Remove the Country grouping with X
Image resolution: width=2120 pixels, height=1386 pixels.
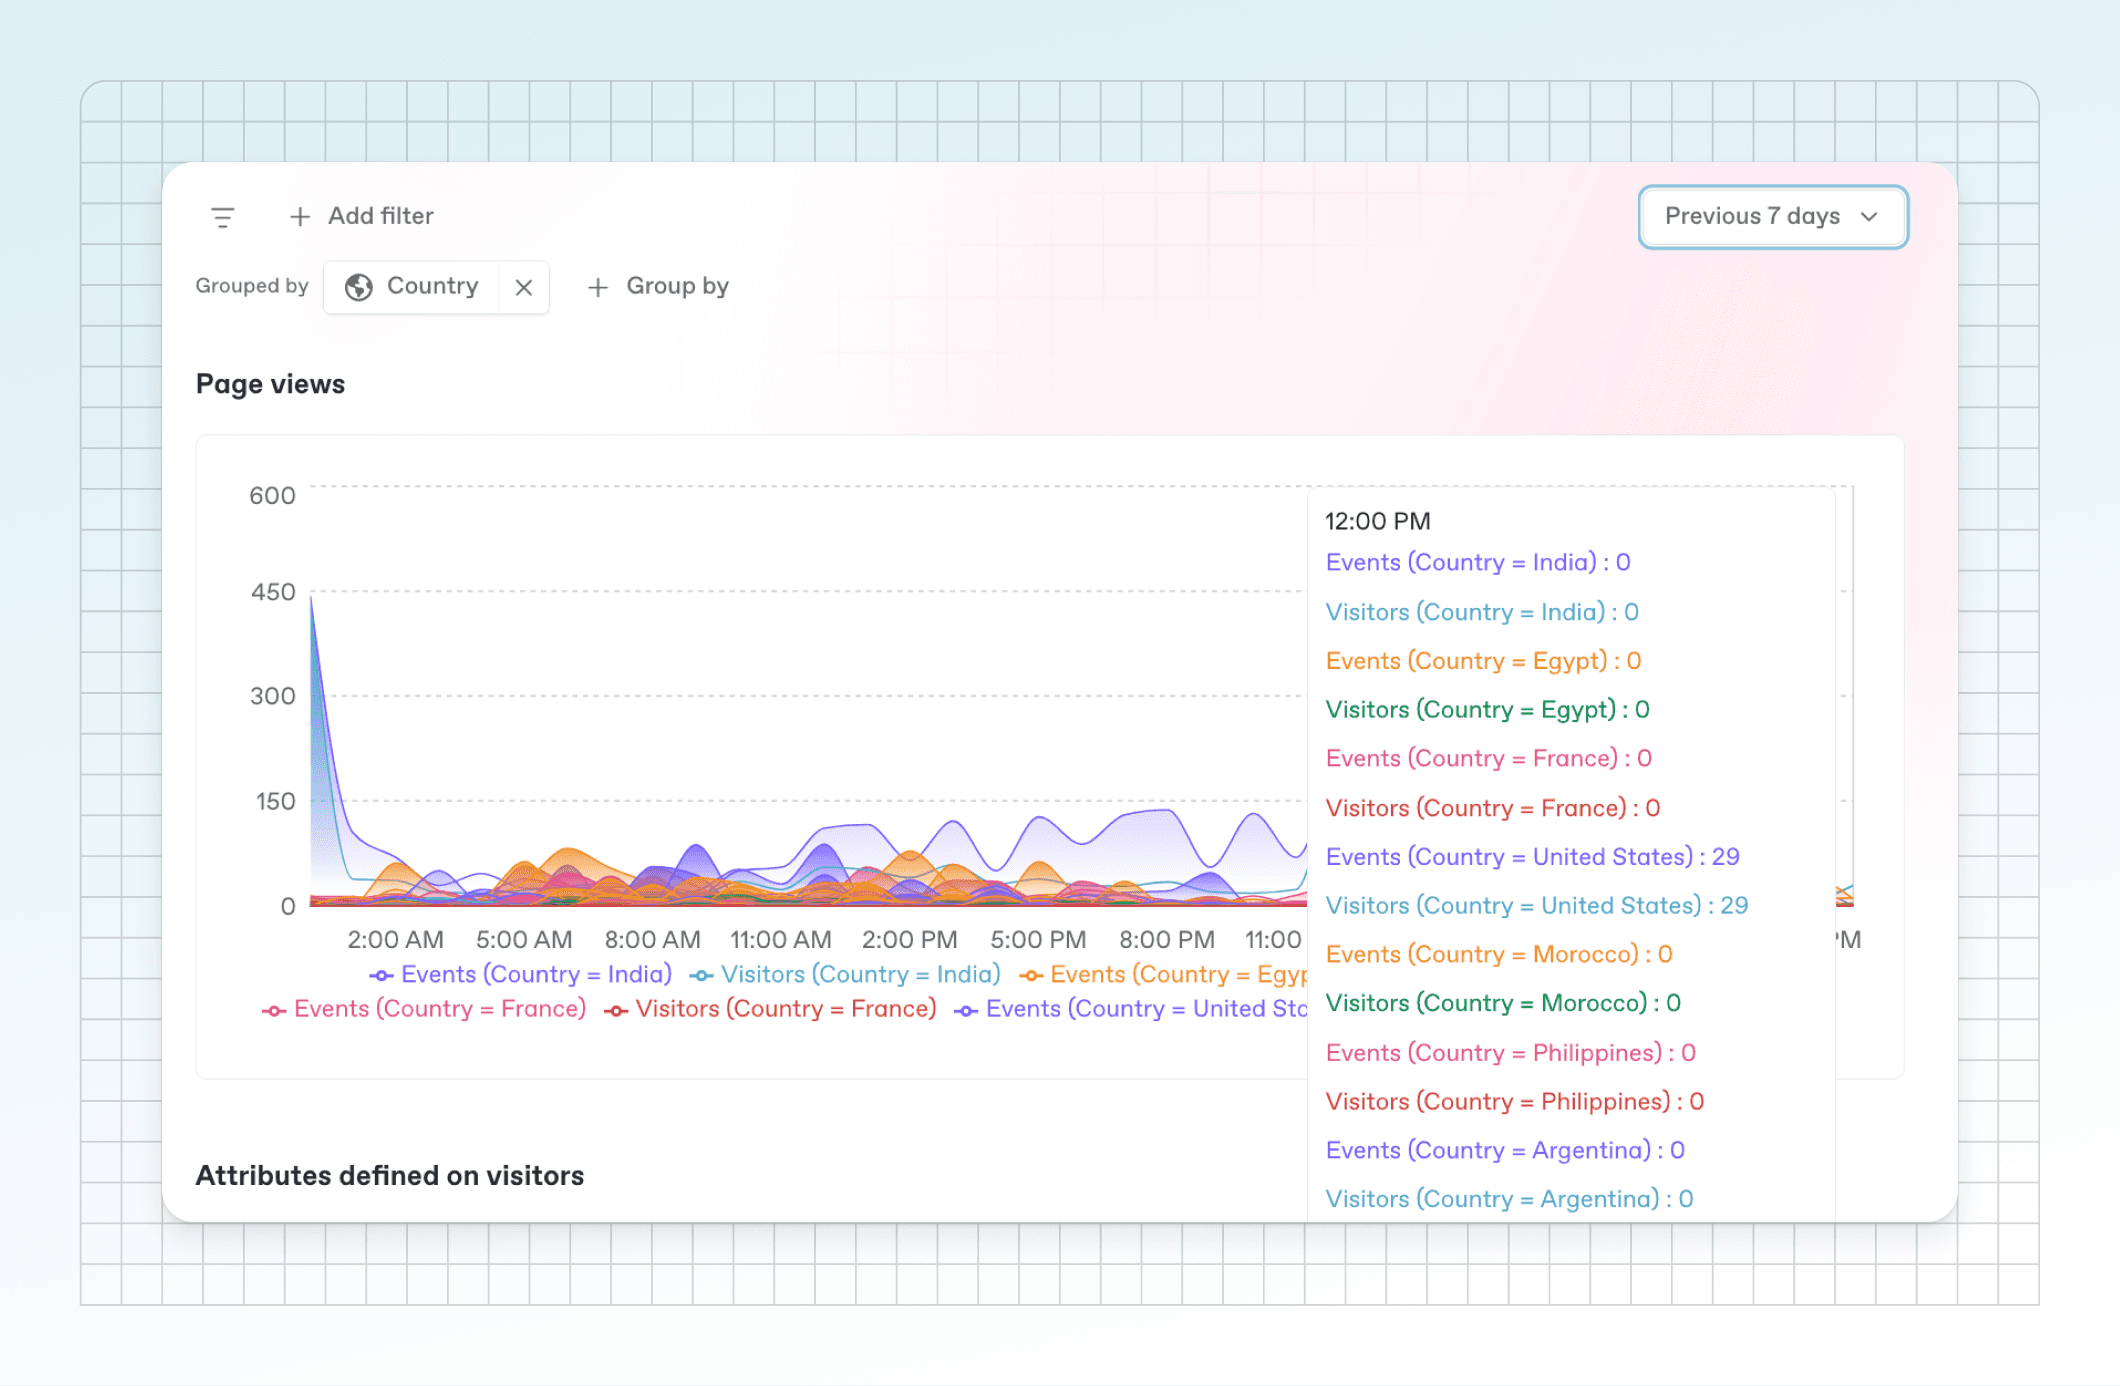pos(523,287)
